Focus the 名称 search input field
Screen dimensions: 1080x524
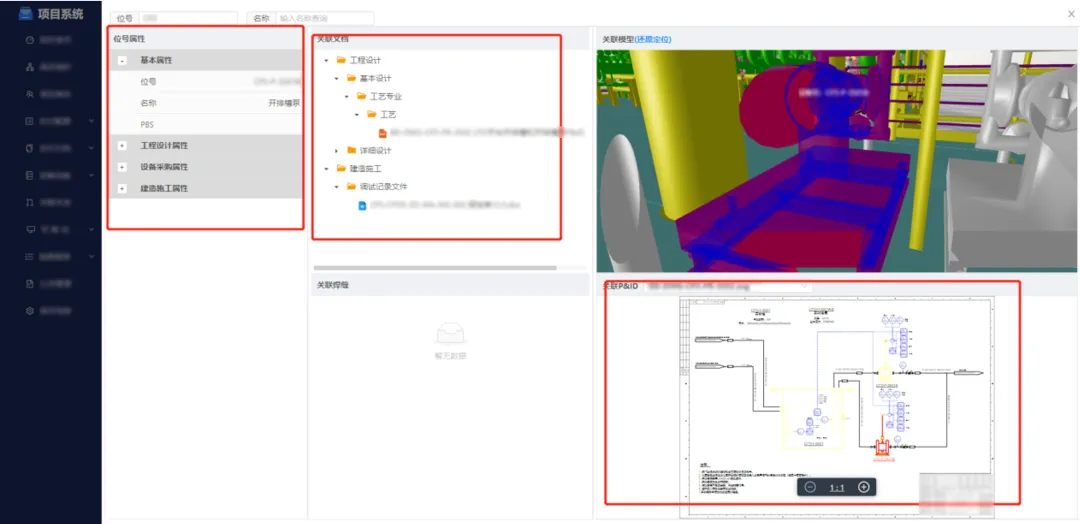pyautogui.click(x=324, y=18)
